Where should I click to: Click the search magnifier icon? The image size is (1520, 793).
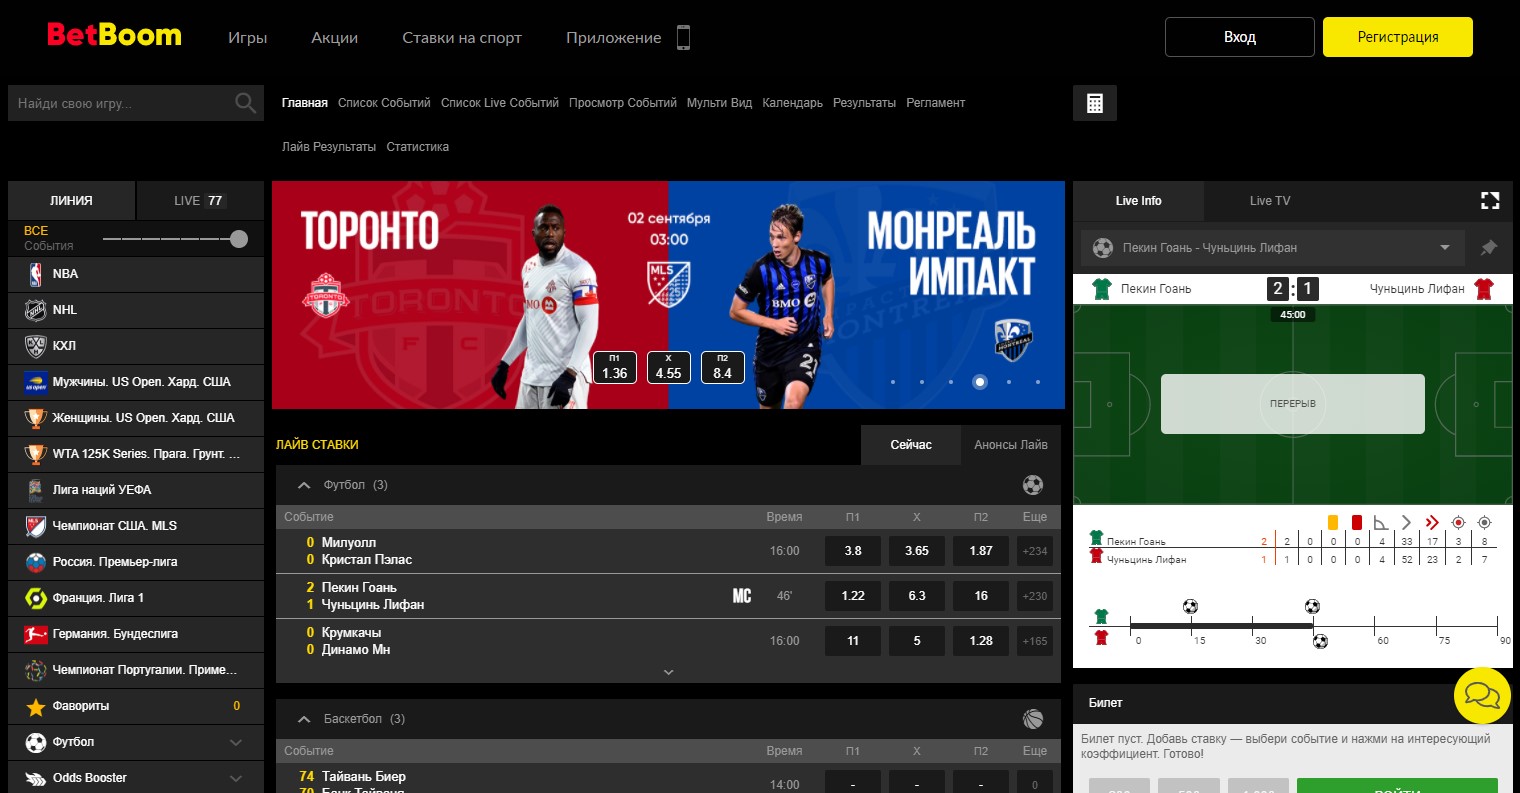(x=245, y=103)
